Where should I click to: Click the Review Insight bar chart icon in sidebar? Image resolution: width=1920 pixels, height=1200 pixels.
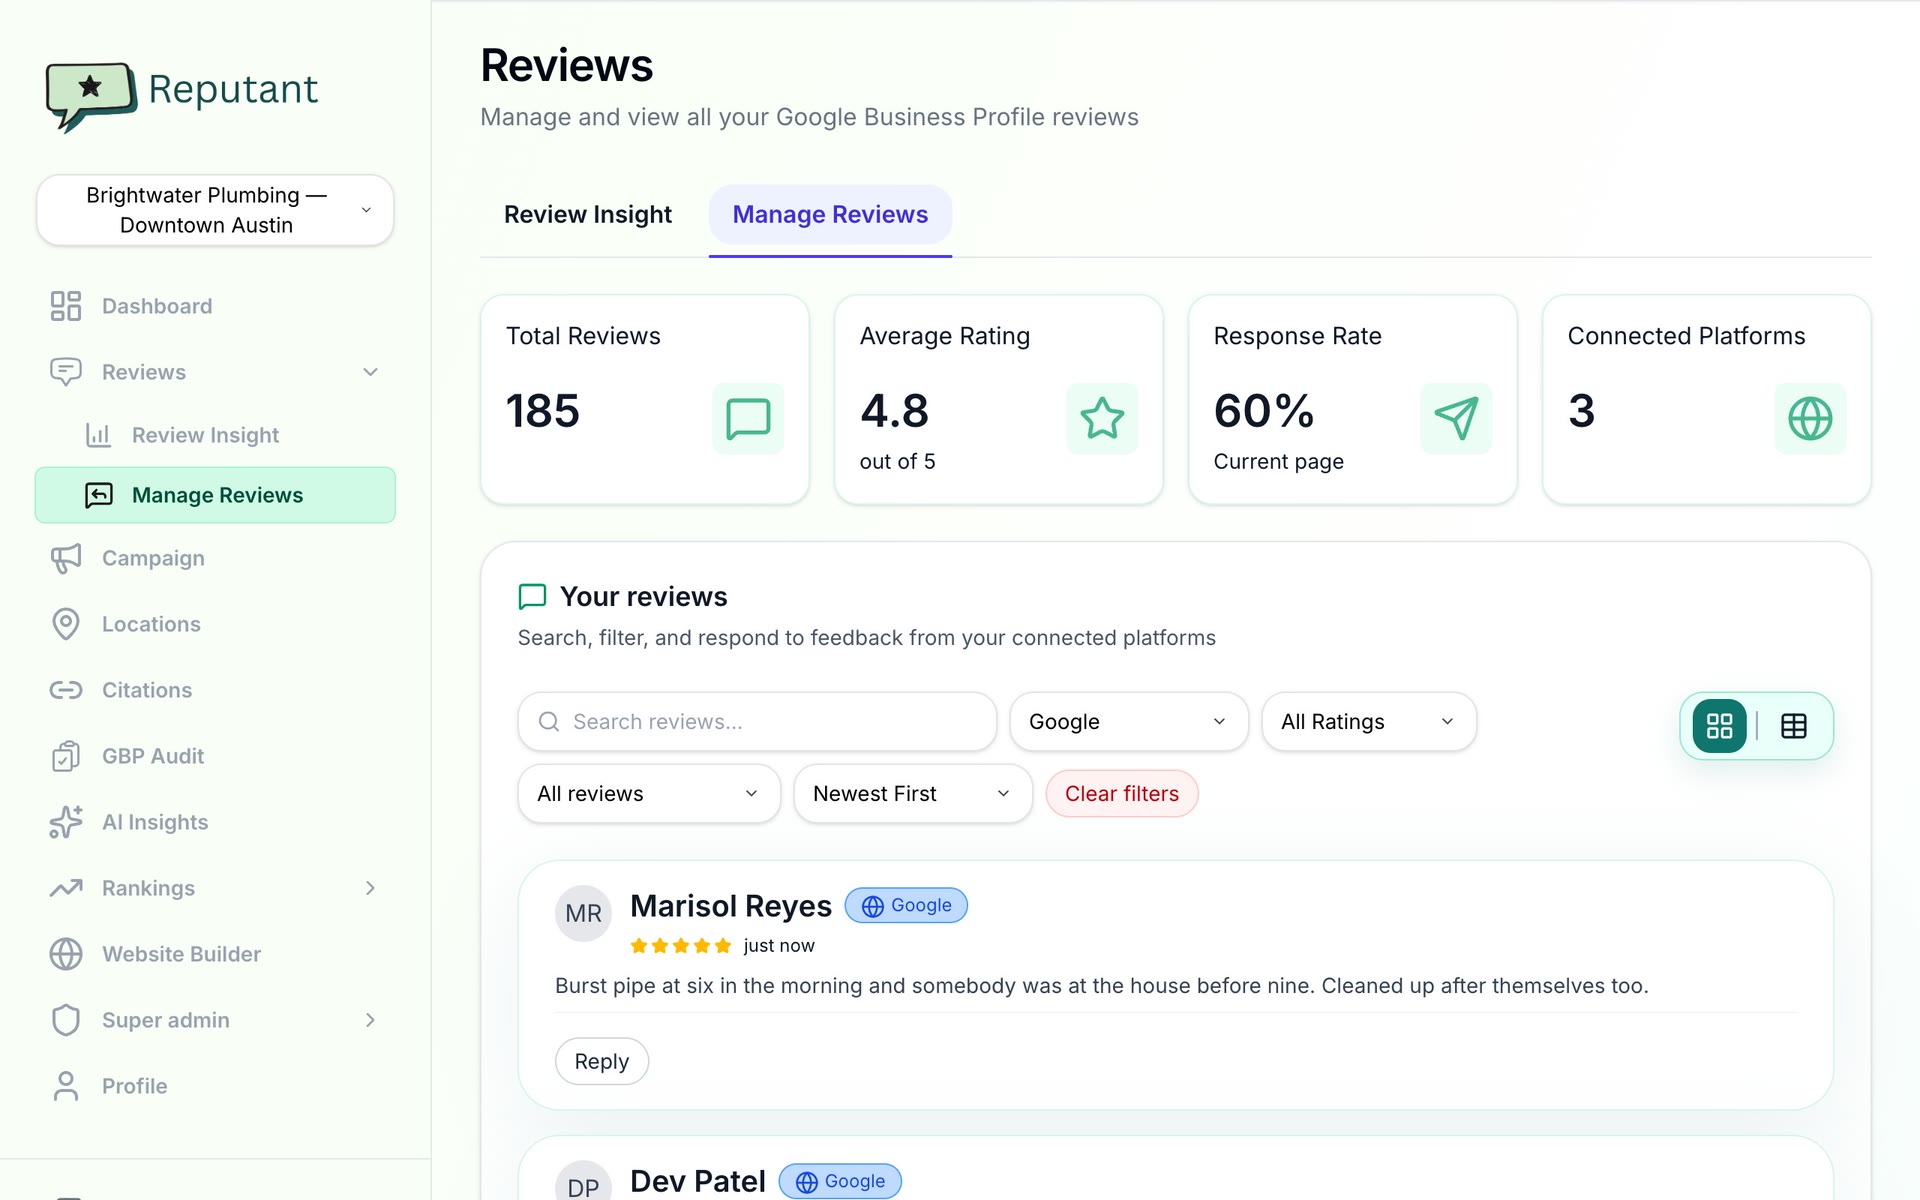point(98,435)
